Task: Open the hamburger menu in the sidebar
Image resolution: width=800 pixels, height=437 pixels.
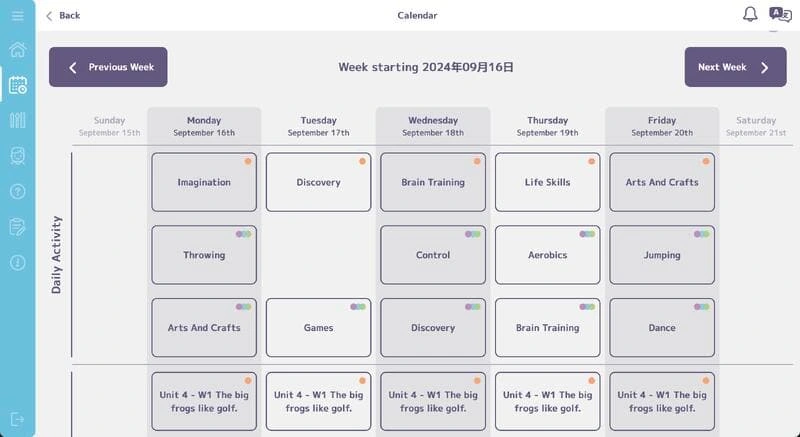Action: coord(17,15)
